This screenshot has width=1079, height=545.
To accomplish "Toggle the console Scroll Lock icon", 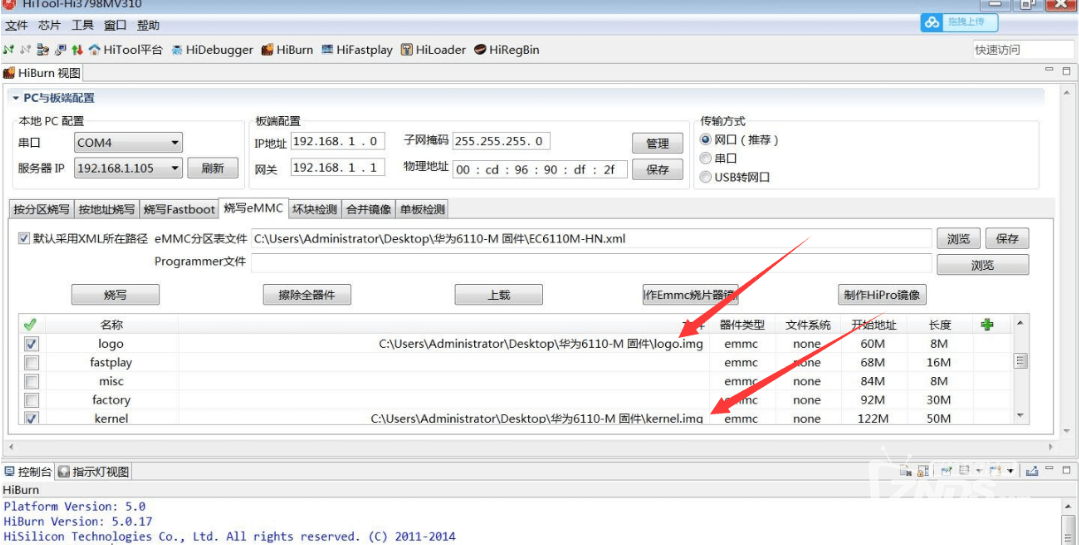I will pos(923,471).
